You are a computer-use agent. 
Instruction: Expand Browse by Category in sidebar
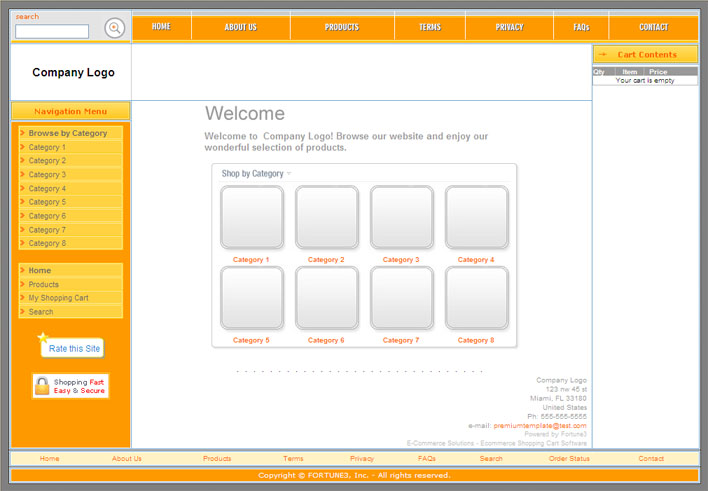pos(68,133)
